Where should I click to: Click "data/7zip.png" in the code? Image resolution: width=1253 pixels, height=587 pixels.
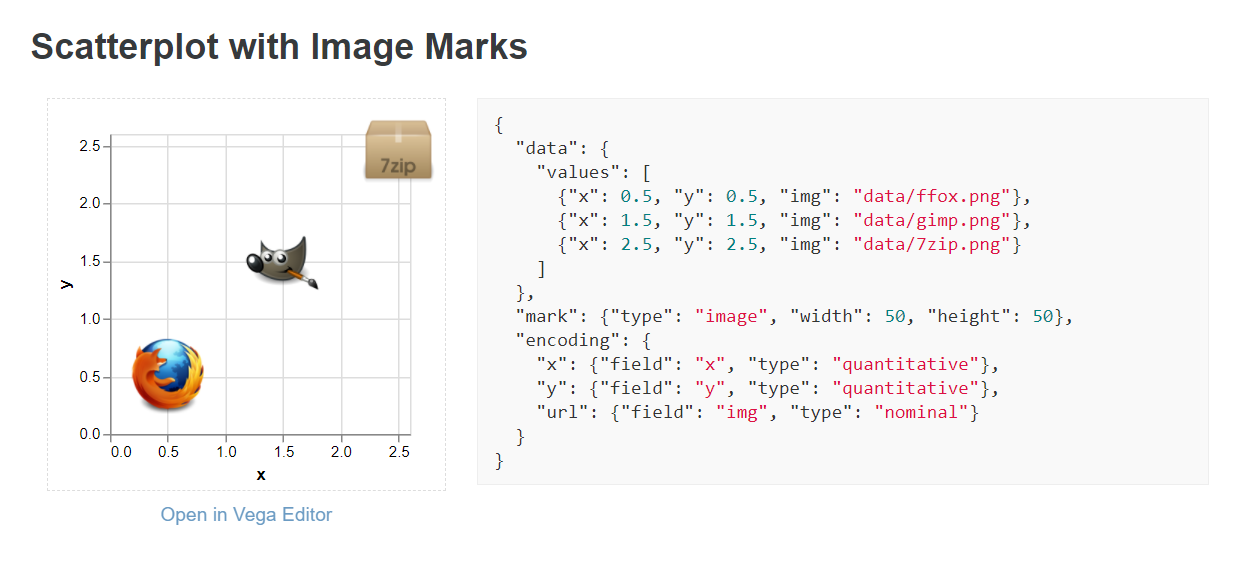933,244
